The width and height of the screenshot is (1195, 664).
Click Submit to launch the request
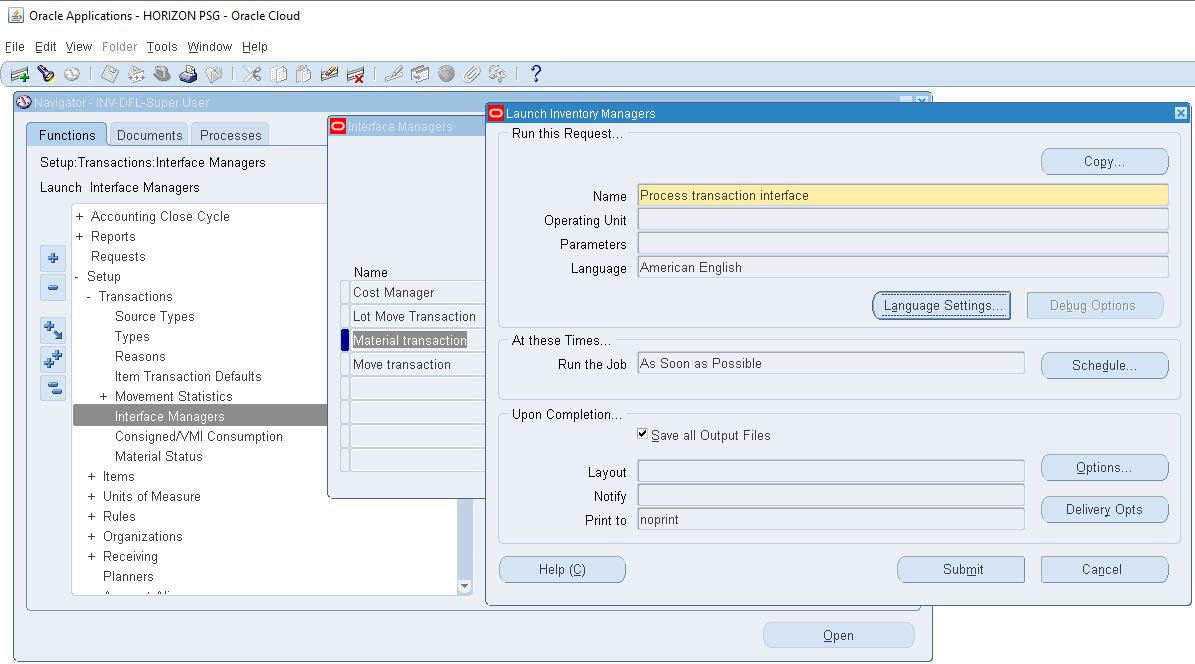960,569
